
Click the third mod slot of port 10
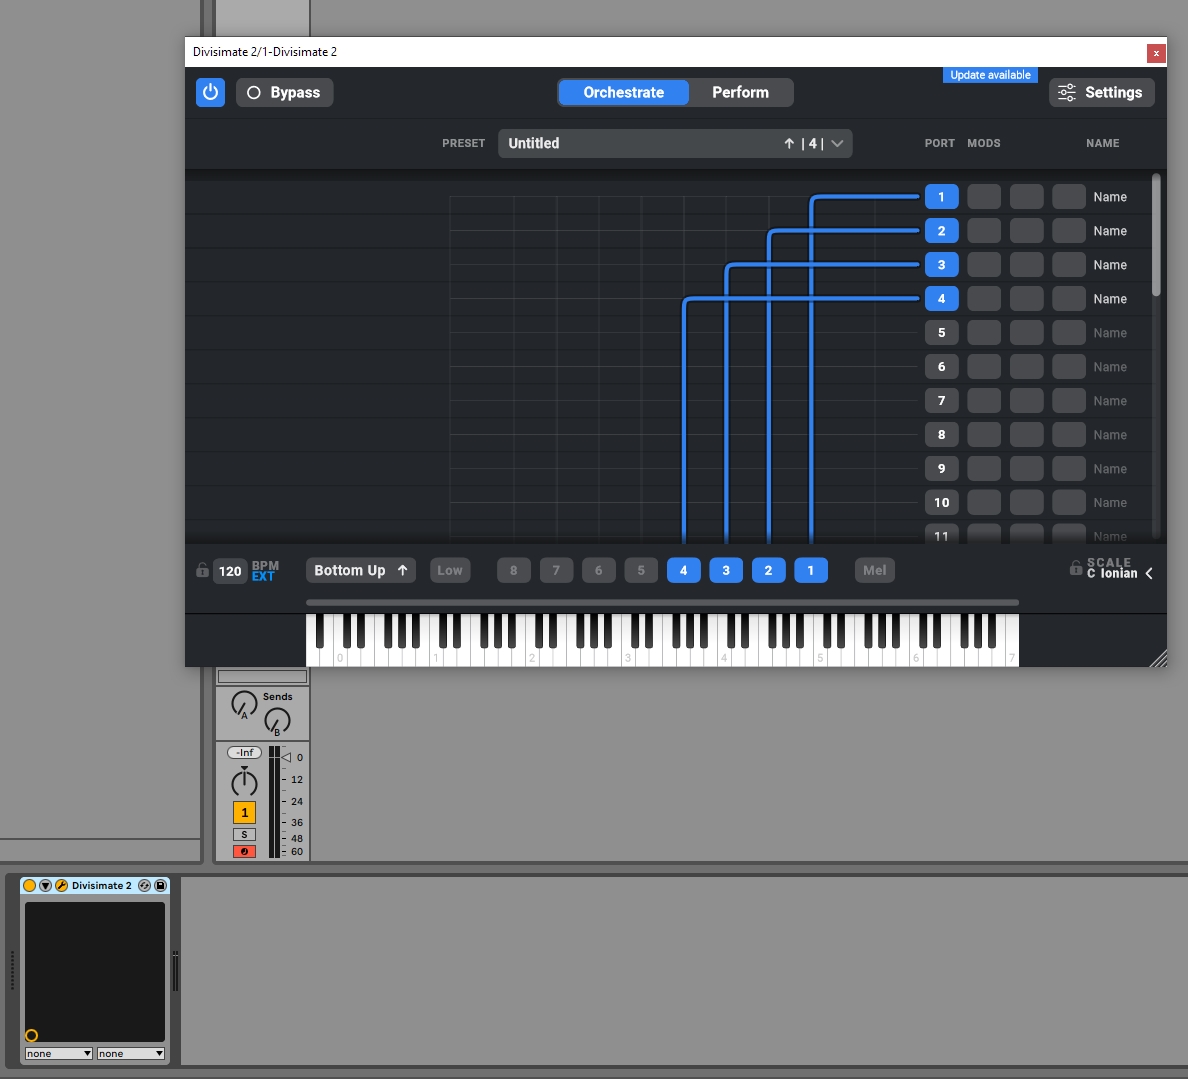1068,502
